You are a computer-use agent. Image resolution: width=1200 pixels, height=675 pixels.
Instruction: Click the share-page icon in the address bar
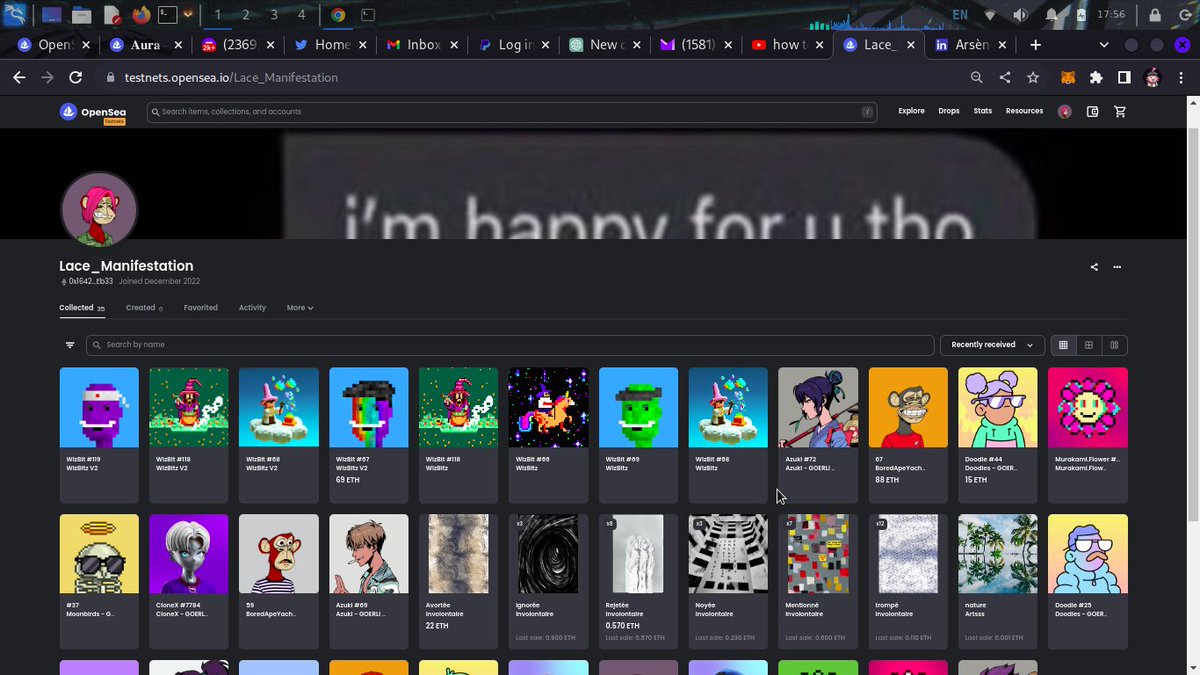point(1005,77)
